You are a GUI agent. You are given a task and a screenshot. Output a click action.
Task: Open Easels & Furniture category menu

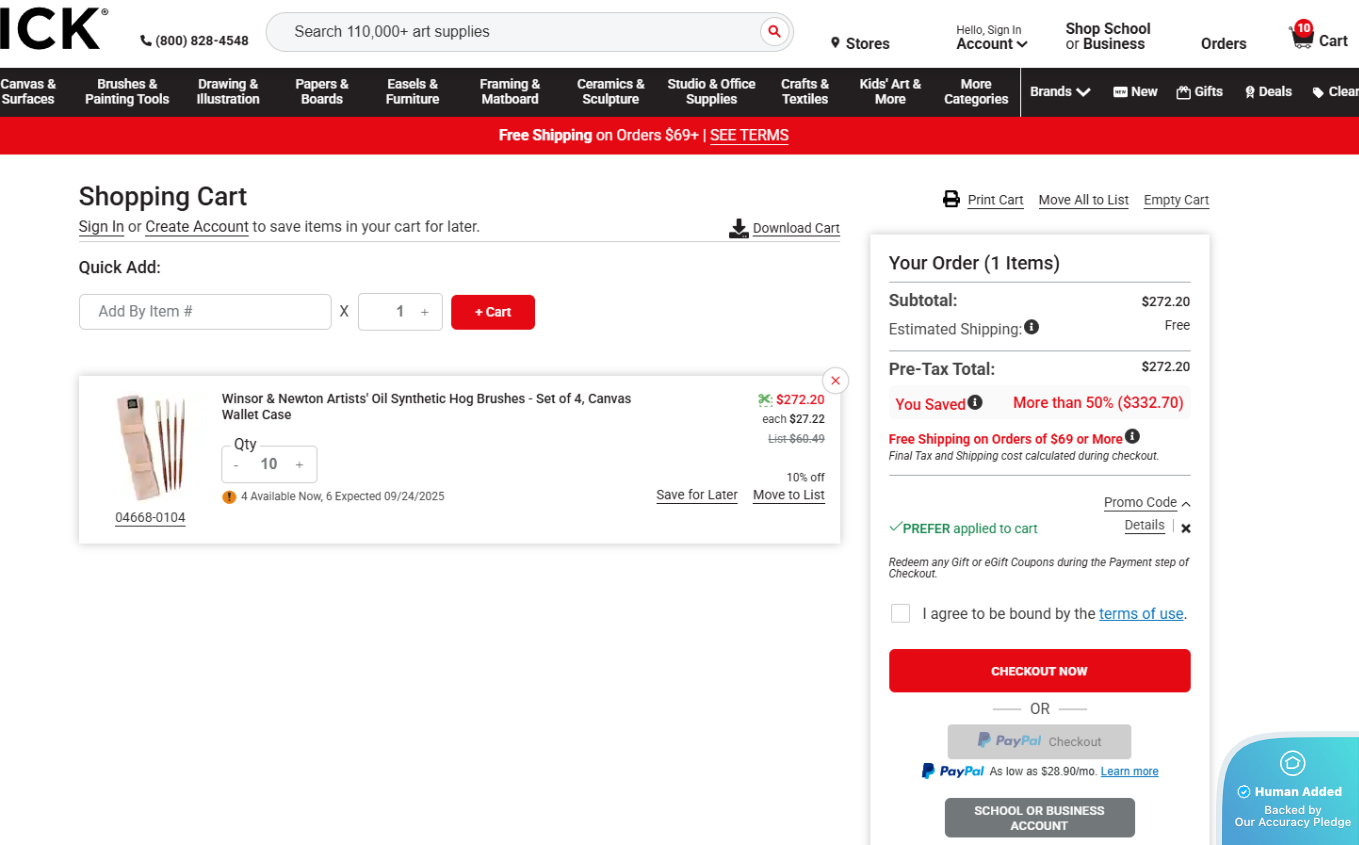[x=412, y=92]
